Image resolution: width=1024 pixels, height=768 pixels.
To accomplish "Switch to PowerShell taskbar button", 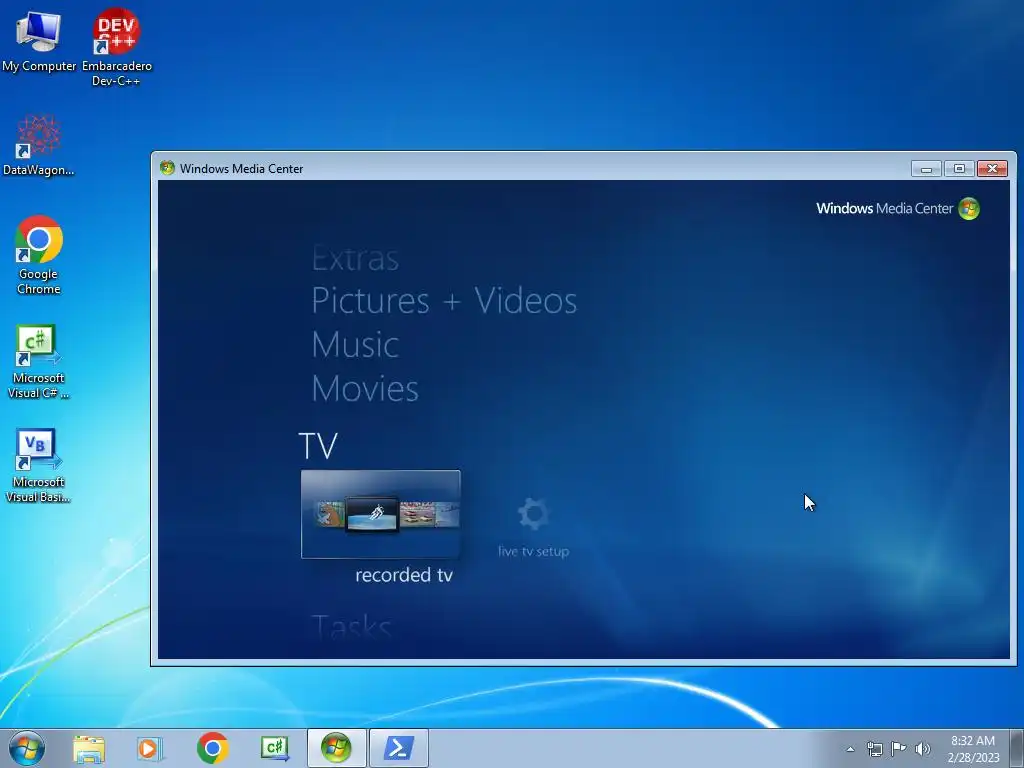I will 399,748.
